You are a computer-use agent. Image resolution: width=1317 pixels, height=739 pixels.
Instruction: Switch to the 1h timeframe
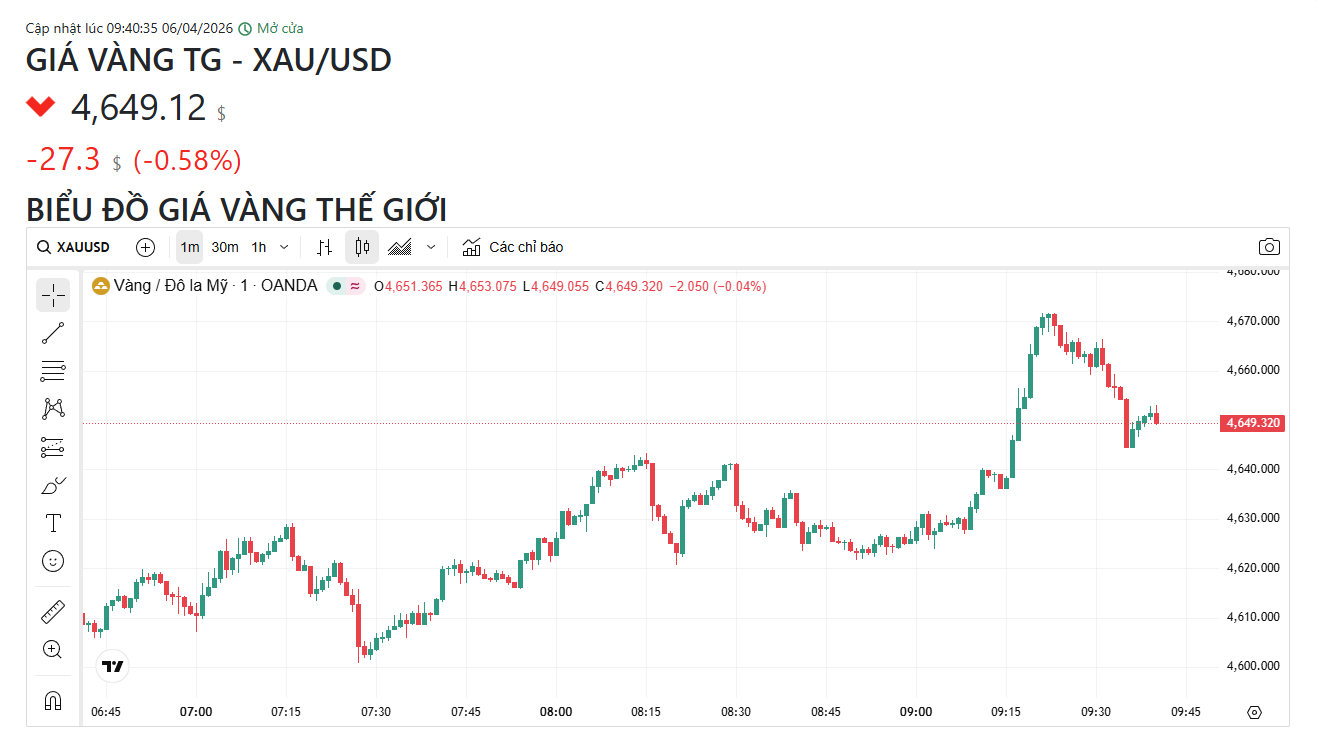pyautogui.click(x=259, y=247)
